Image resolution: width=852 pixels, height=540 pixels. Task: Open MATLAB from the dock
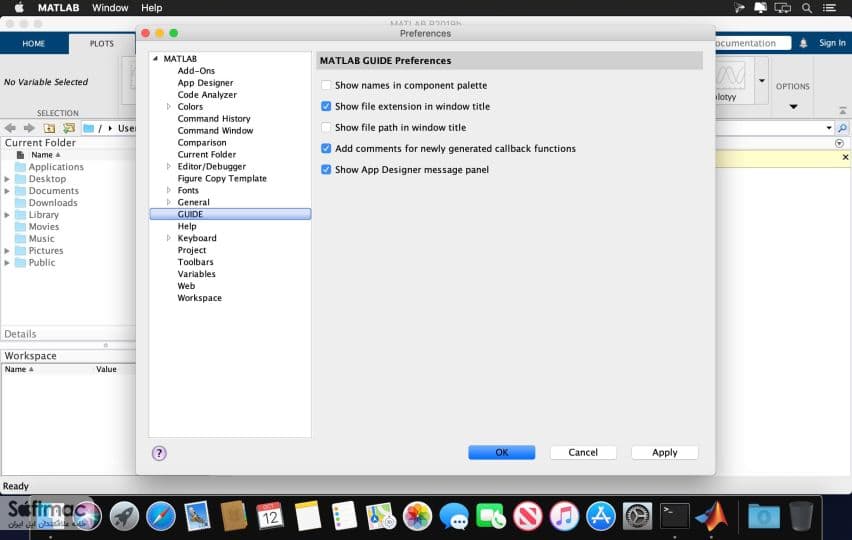711,516
